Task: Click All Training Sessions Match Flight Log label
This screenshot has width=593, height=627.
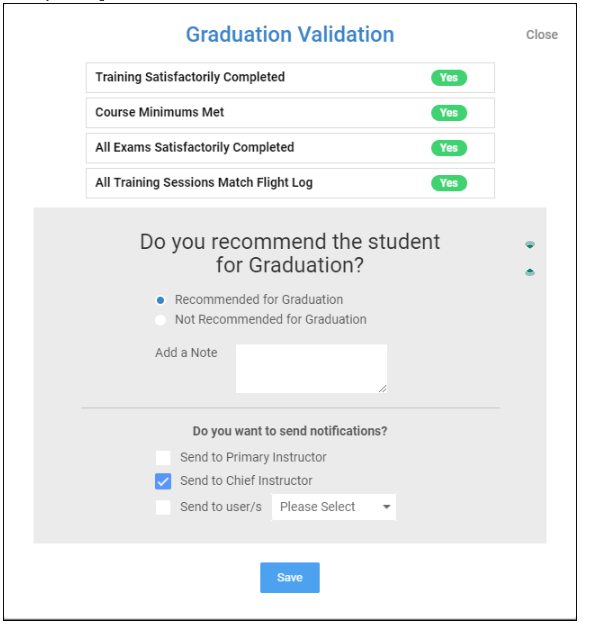Action: [204, 182]
